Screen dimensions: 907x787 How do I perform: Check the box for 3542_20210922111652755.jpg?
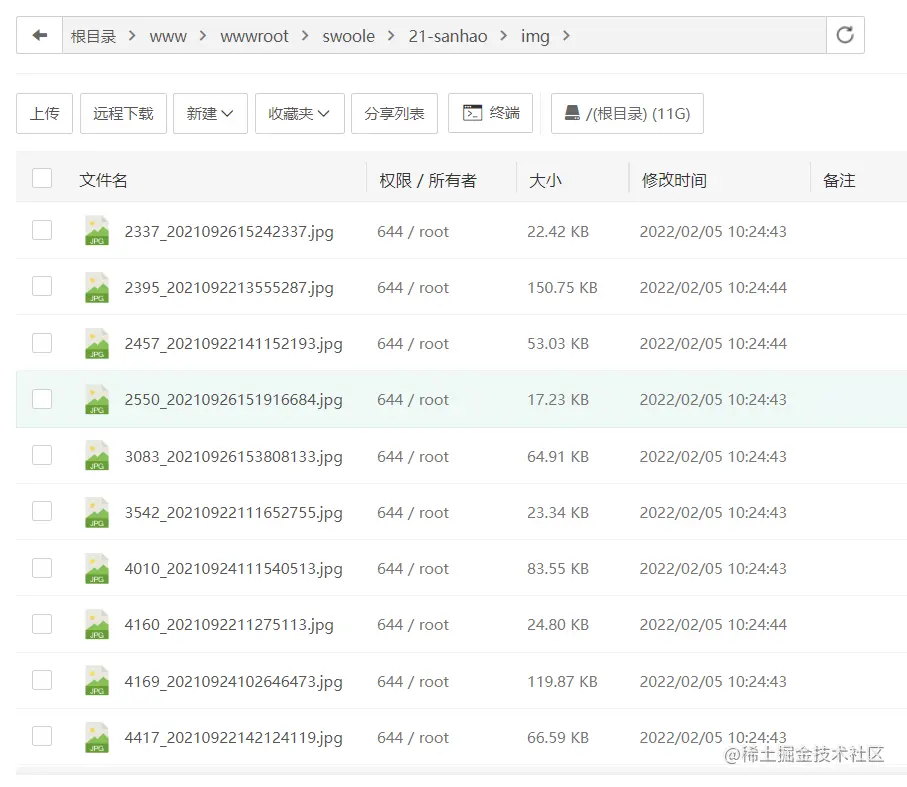(x=42, y=511)
